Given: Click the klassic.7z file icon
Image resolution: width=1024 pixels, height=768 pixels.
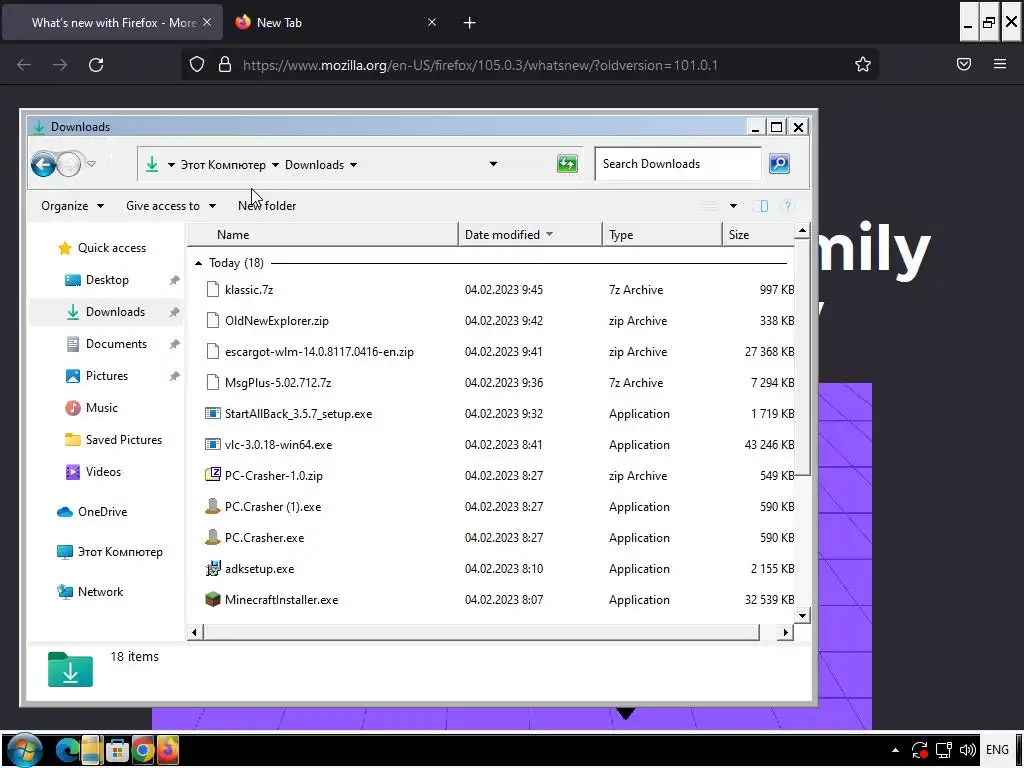Looking at the screenshot, I should coord(212,289).
